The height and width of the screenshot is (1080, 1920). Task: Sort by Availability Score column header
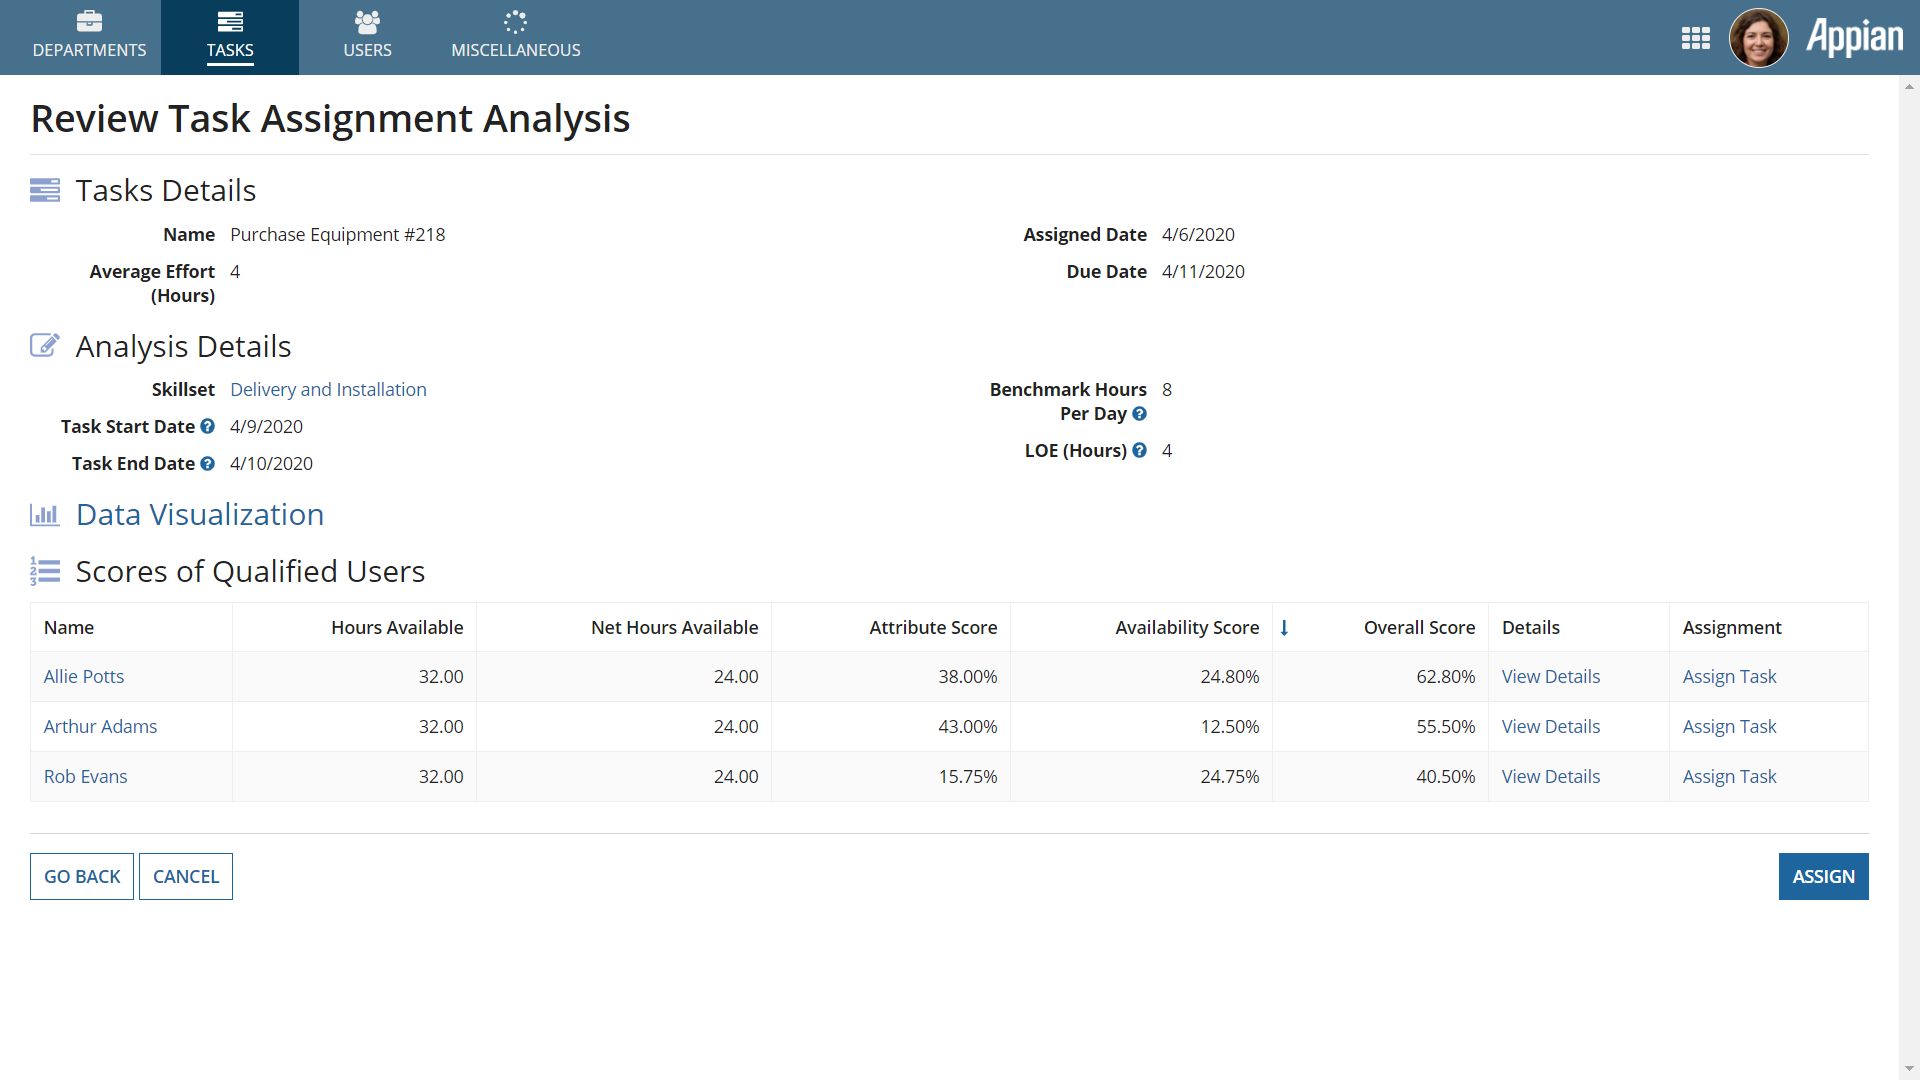pos(1186,627)
